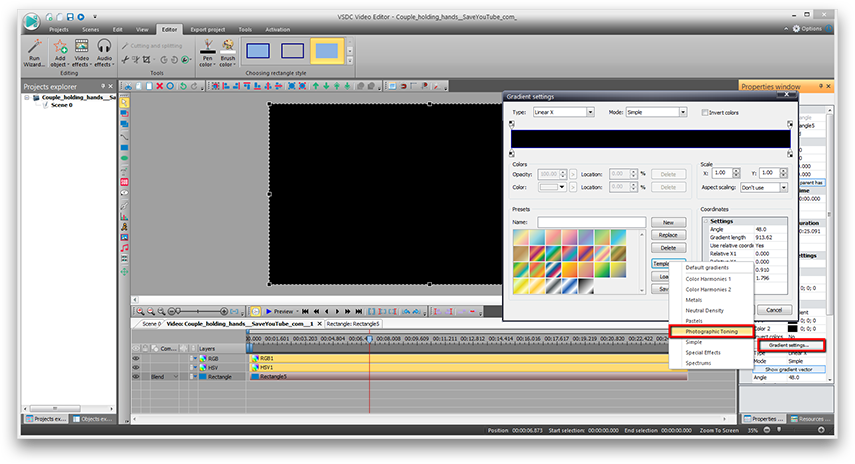Jump to the end of the timeline

(x=358, y=311)
